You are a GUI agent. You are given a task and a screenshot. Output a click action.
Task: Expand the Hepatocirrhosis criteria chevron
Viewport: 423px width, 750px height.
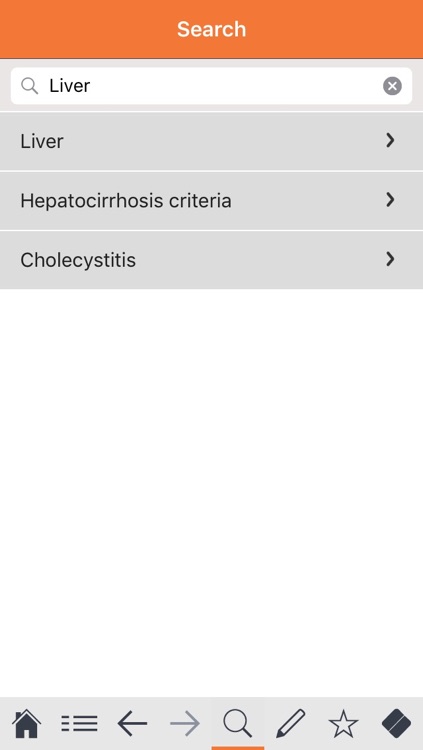tap(390, 199)
